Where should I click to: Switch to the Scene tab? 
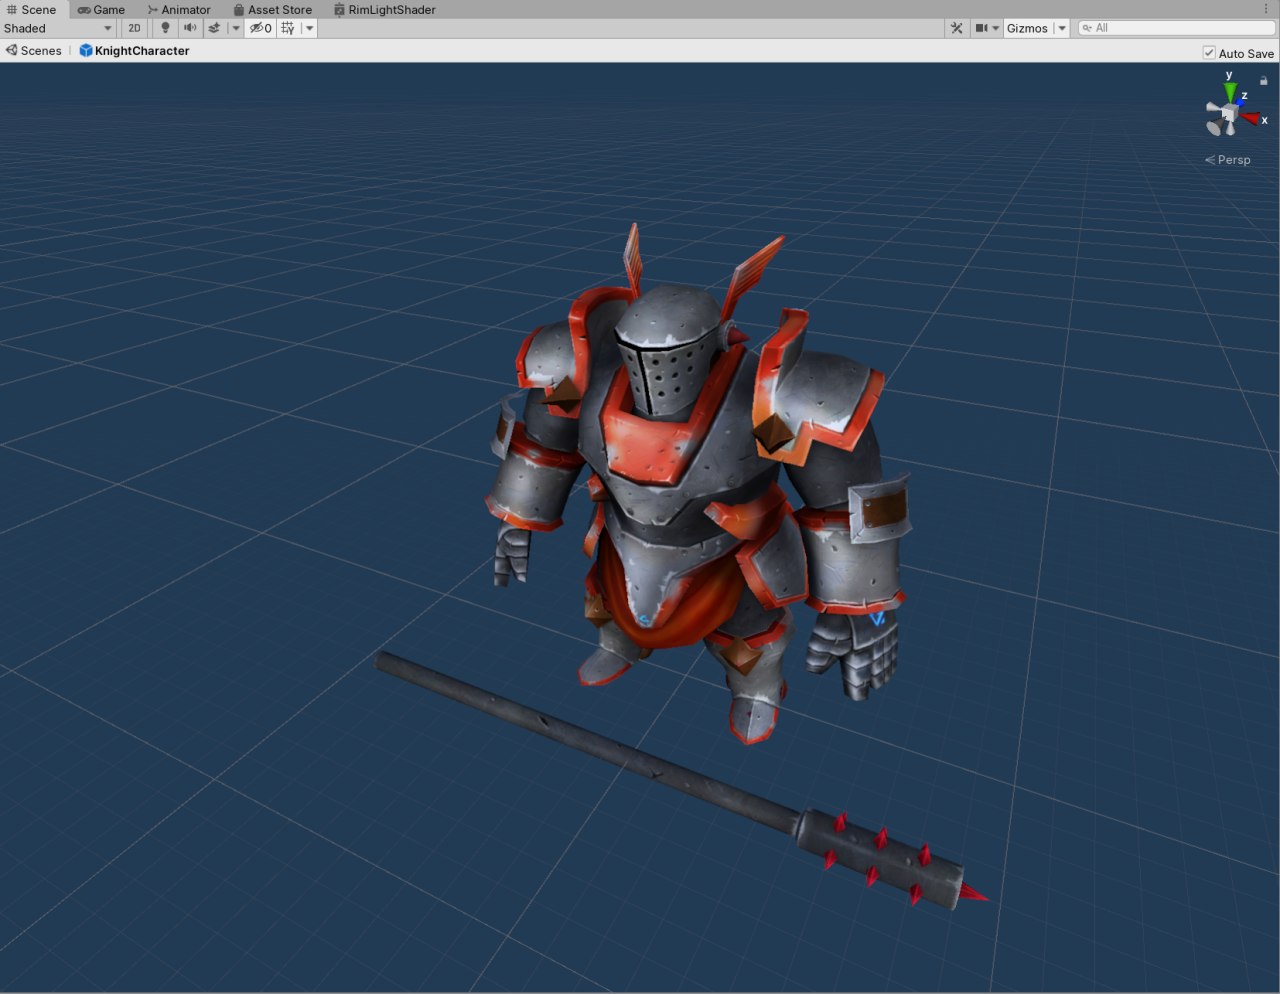click(32, 9)
